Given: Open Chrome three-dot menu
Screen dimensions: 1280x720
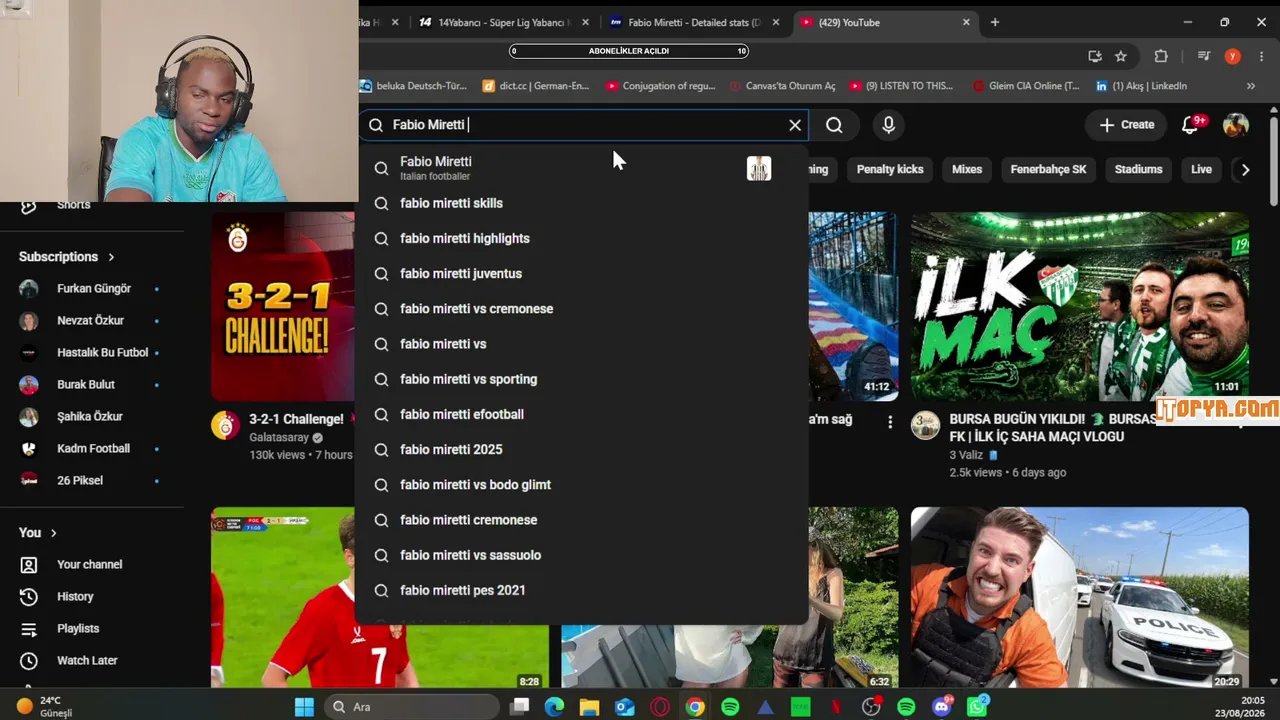Looking at the screenshot, I should point(1262,56).
